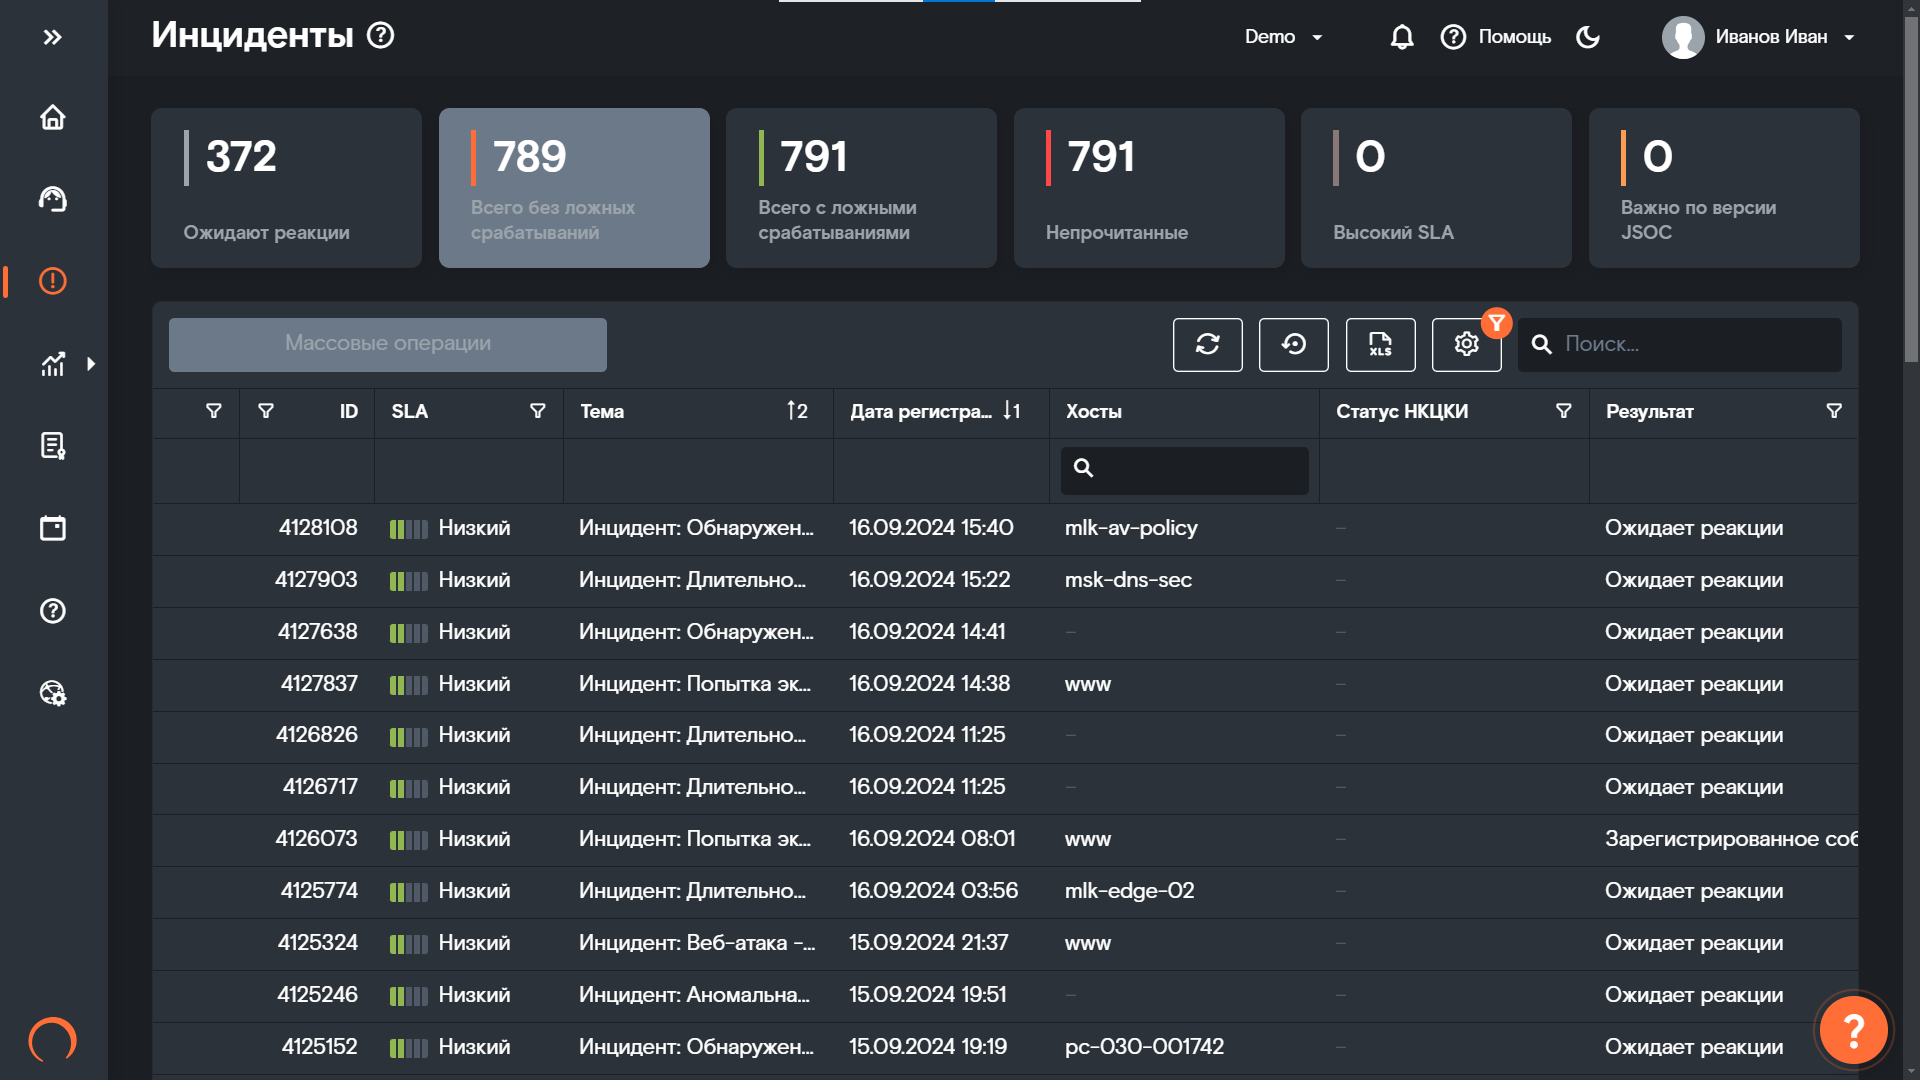Click the refresh table icon button

coord(1207,344)
